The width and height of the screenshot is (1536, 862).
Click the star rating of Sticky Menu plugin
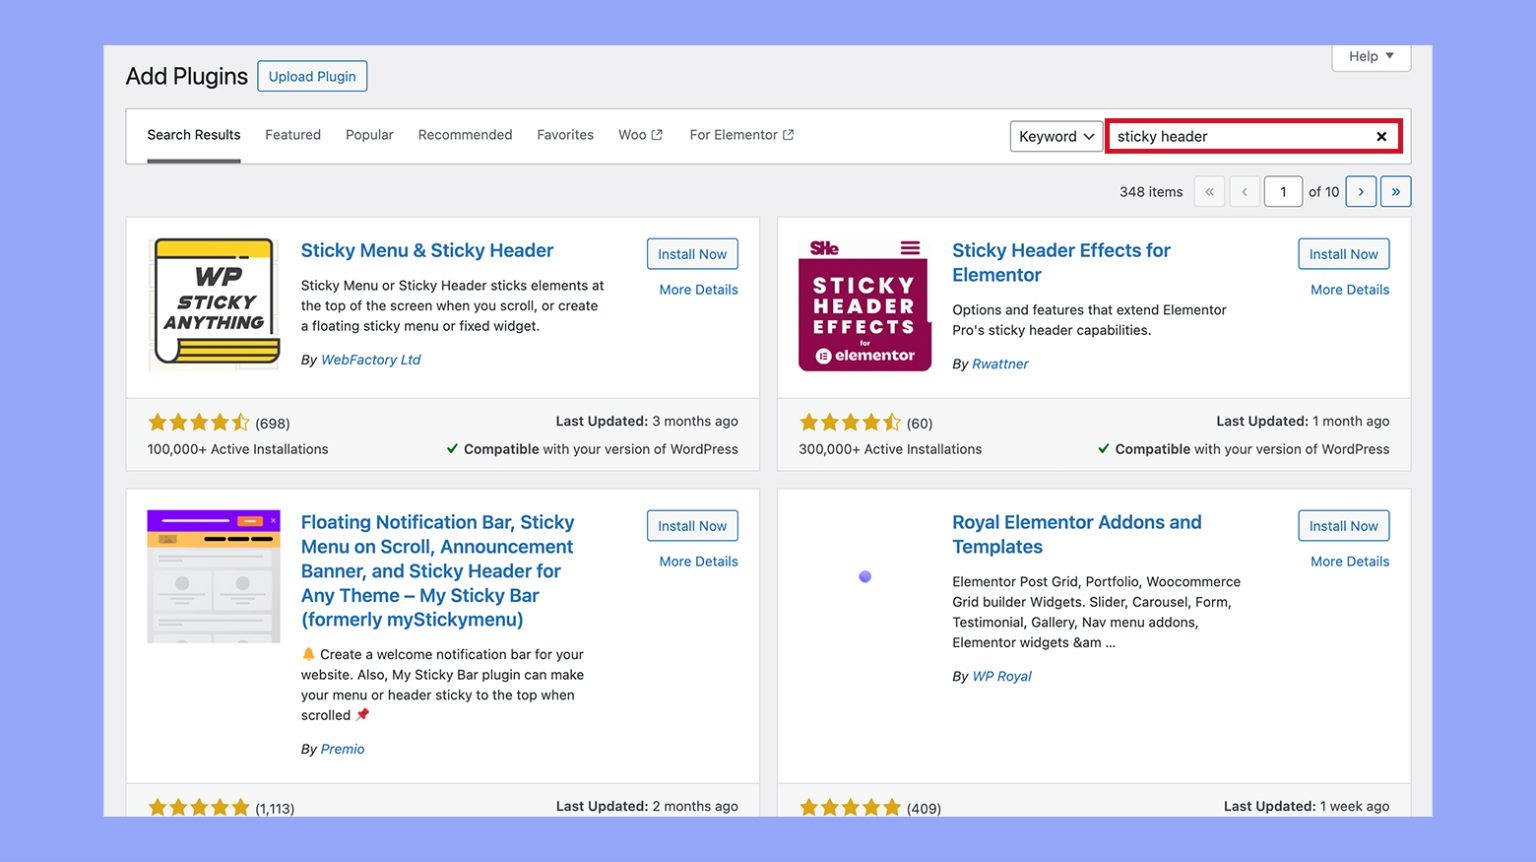199,422
